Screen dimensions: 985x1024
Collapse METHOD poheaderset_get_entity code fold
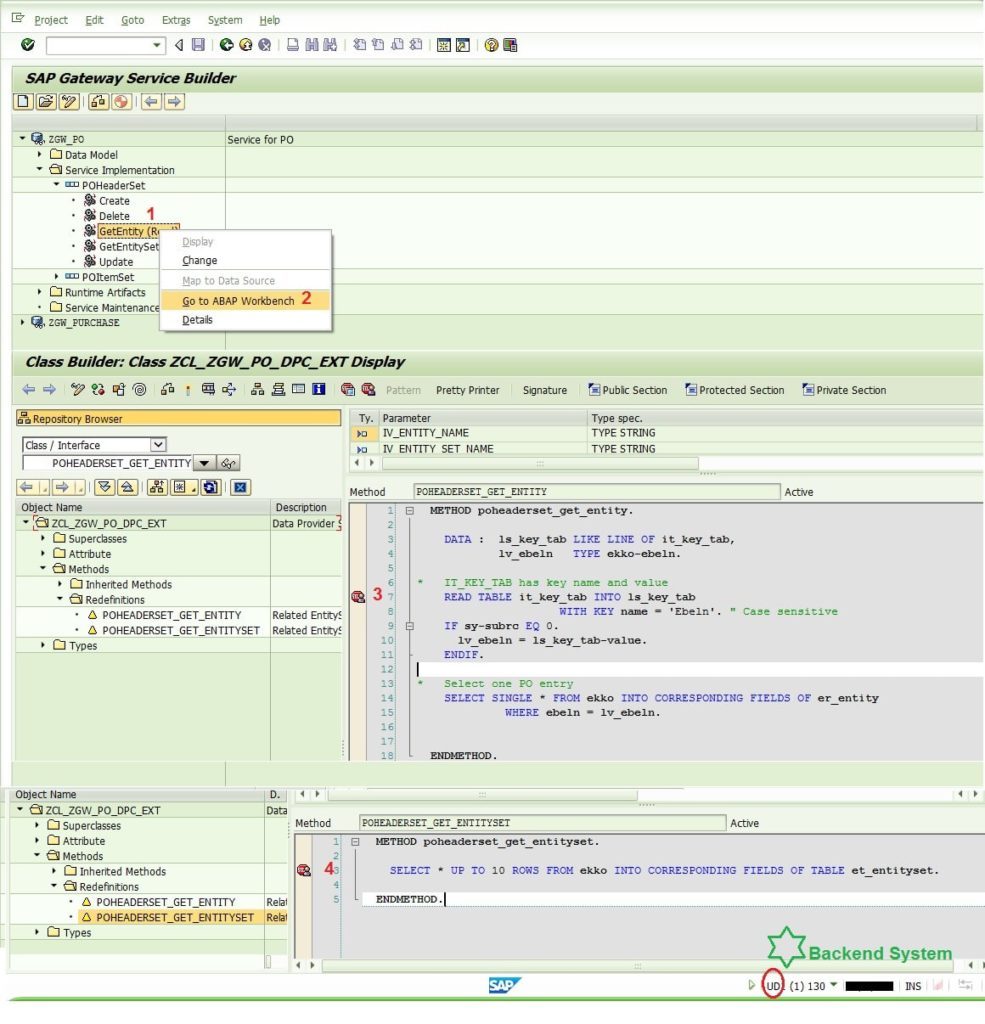(x=410, y=511)
